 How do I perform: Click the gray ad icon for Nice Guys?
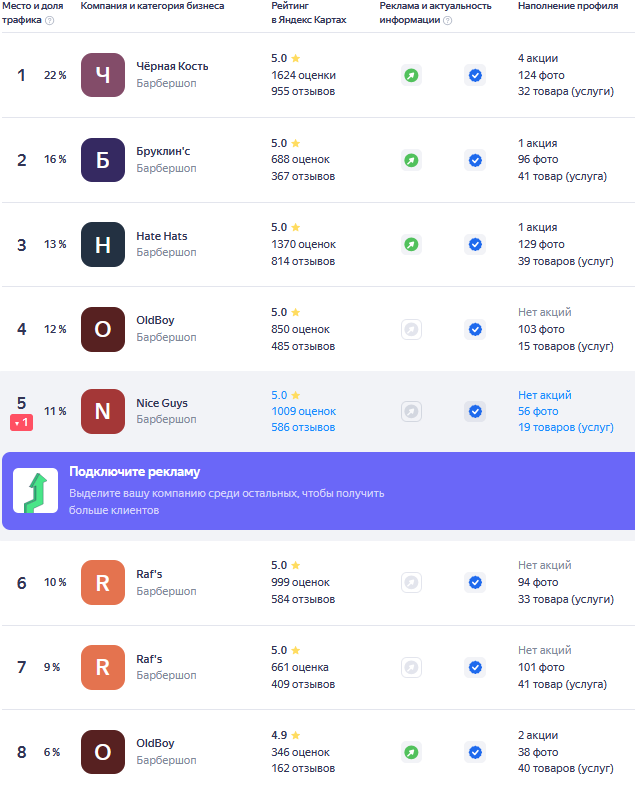411,411
